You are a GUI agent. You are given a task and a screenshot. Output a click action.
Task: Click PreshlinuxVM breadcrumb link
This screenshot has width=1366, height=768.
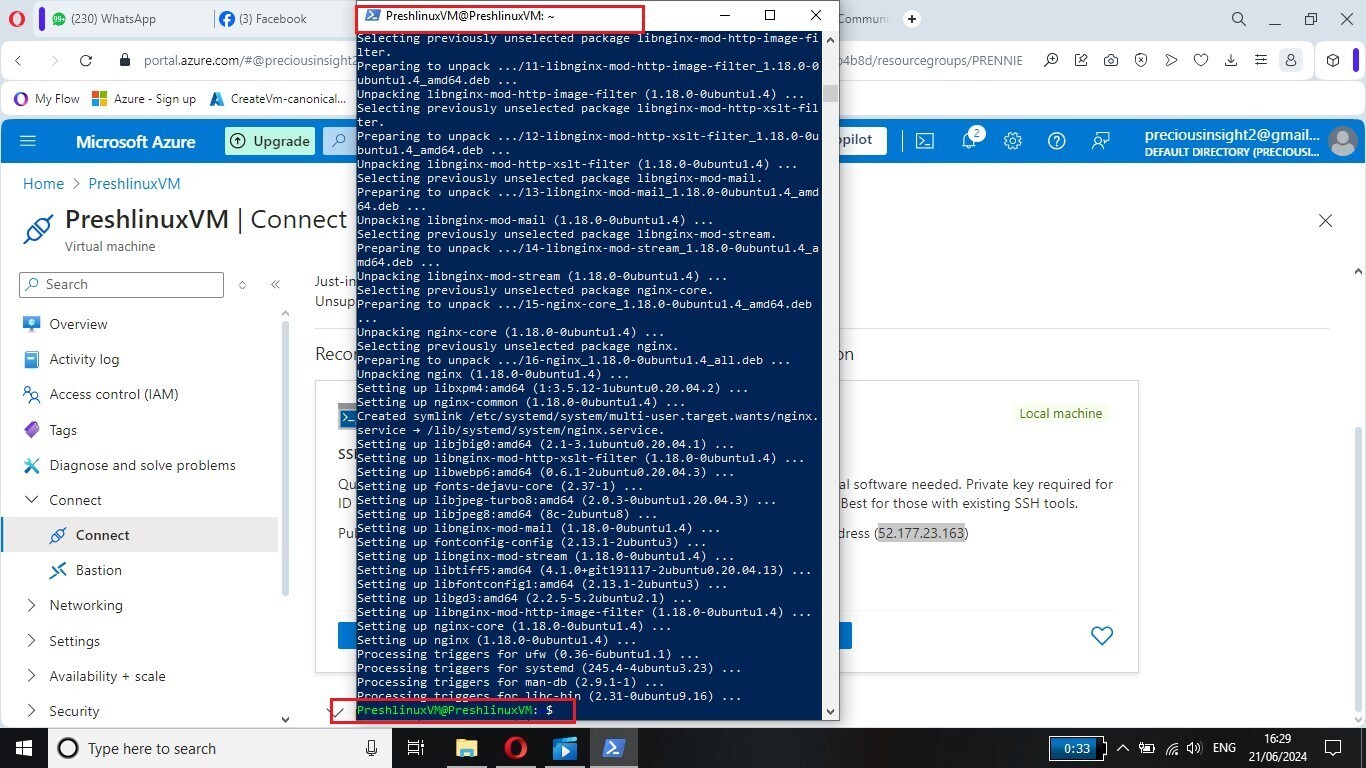coord(134,184)
